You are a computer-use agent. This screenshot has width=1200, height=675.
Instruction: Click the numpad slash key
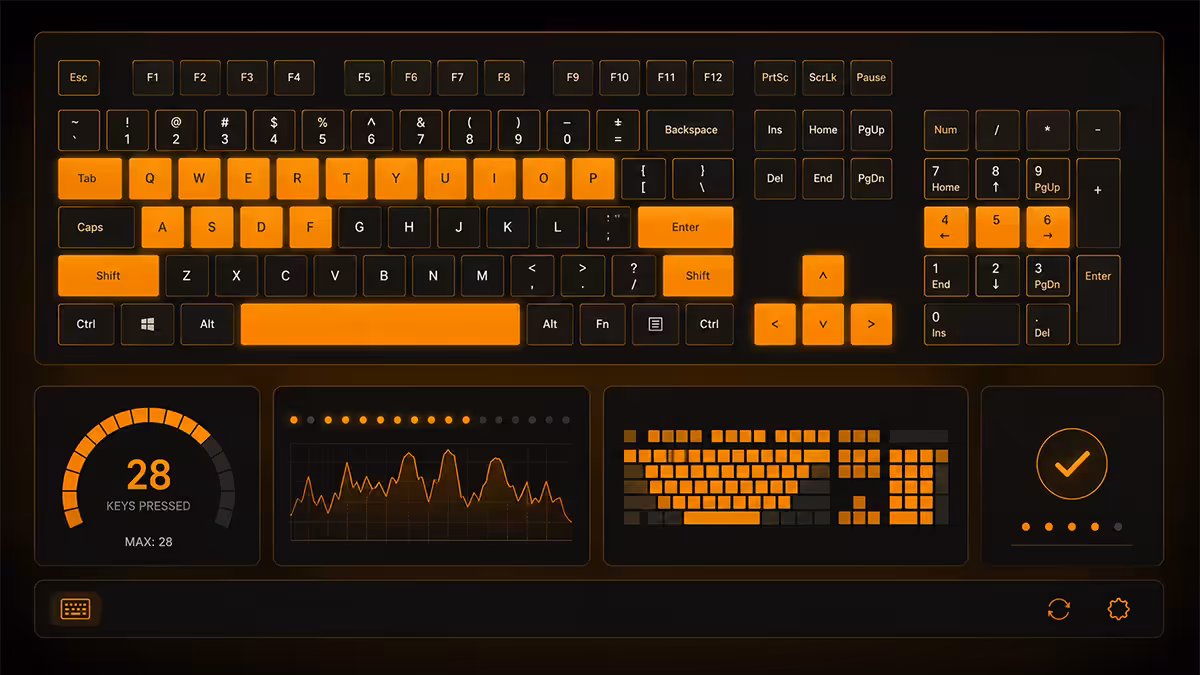[997, 130]
